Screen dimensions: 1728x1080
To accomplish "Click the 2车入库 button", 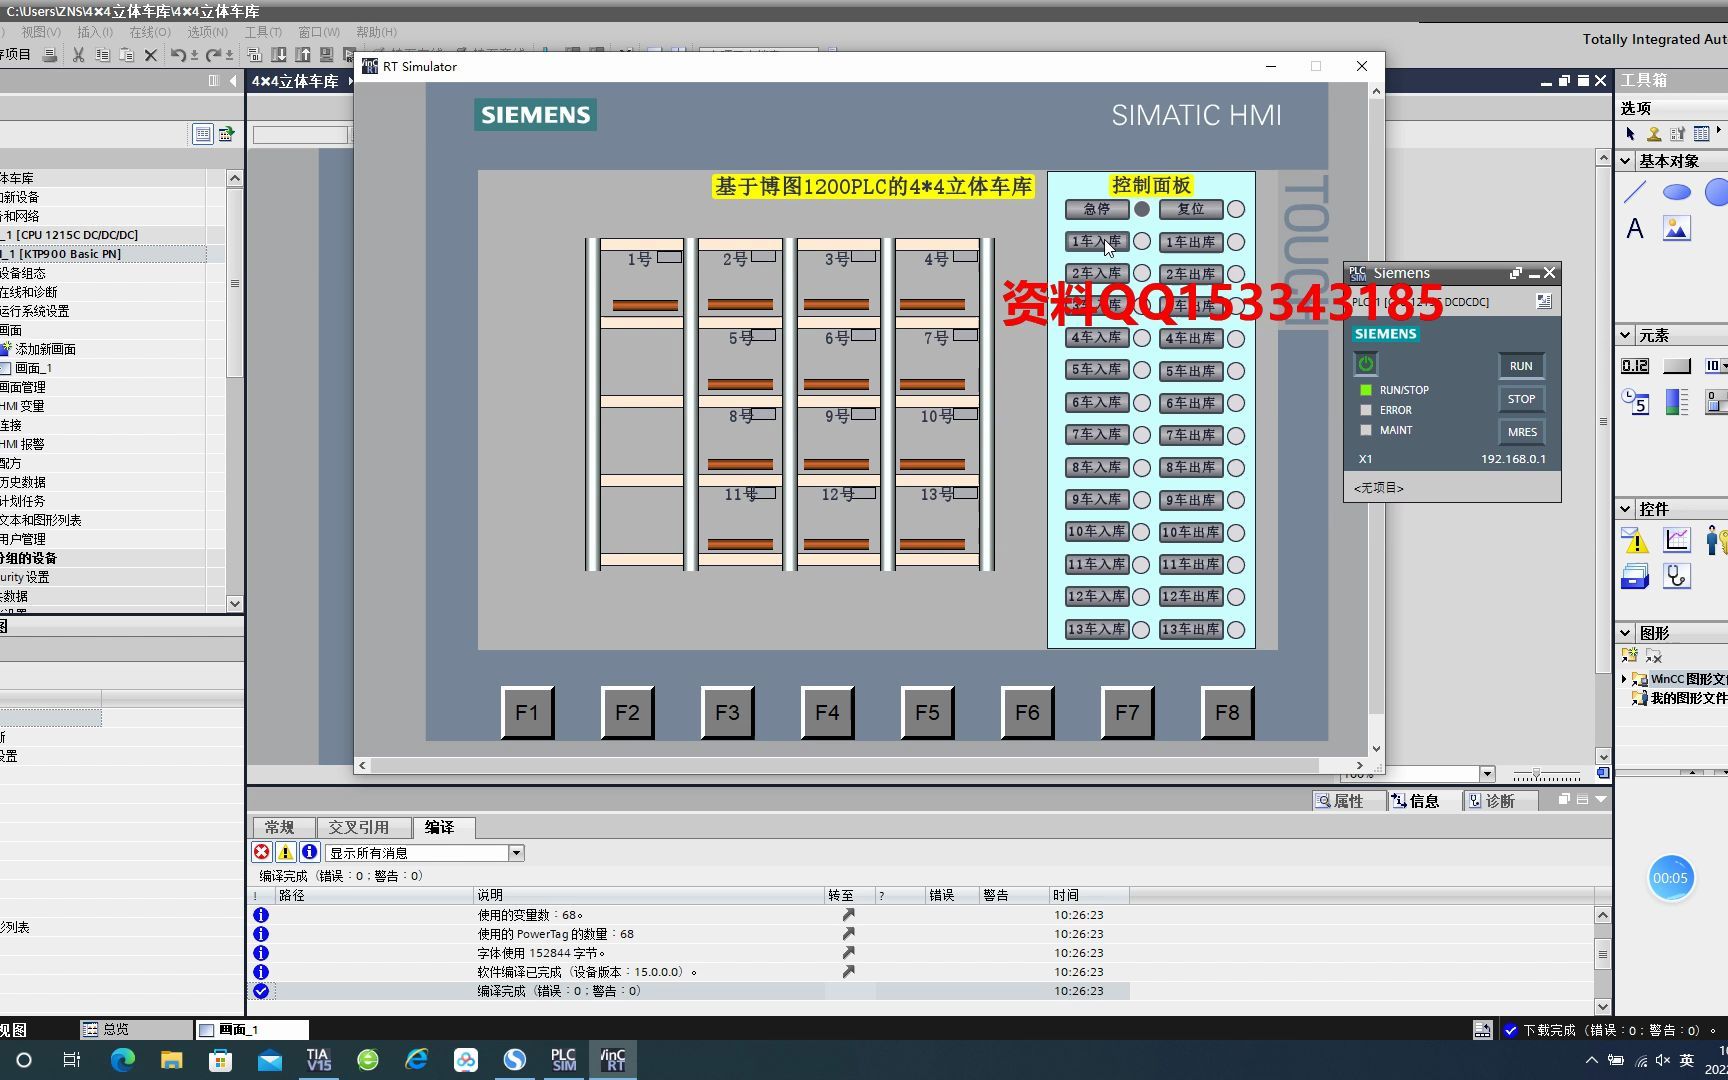I will pos(1097,273).
